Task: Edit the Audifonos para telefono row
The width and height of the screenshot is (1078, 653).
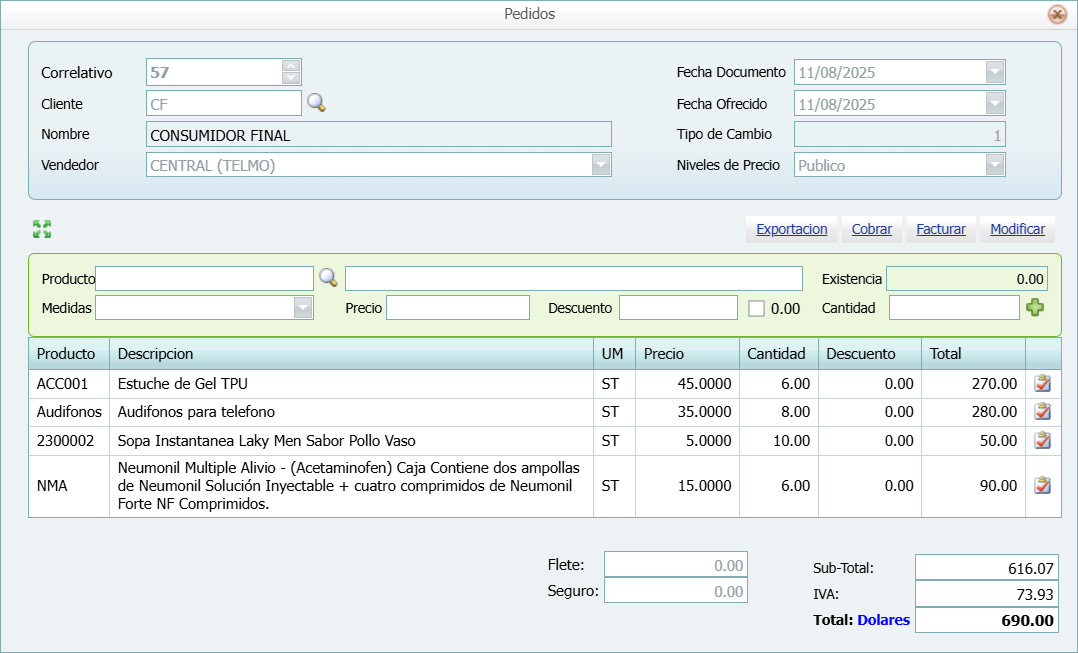Action: (x=1042, y=412)
